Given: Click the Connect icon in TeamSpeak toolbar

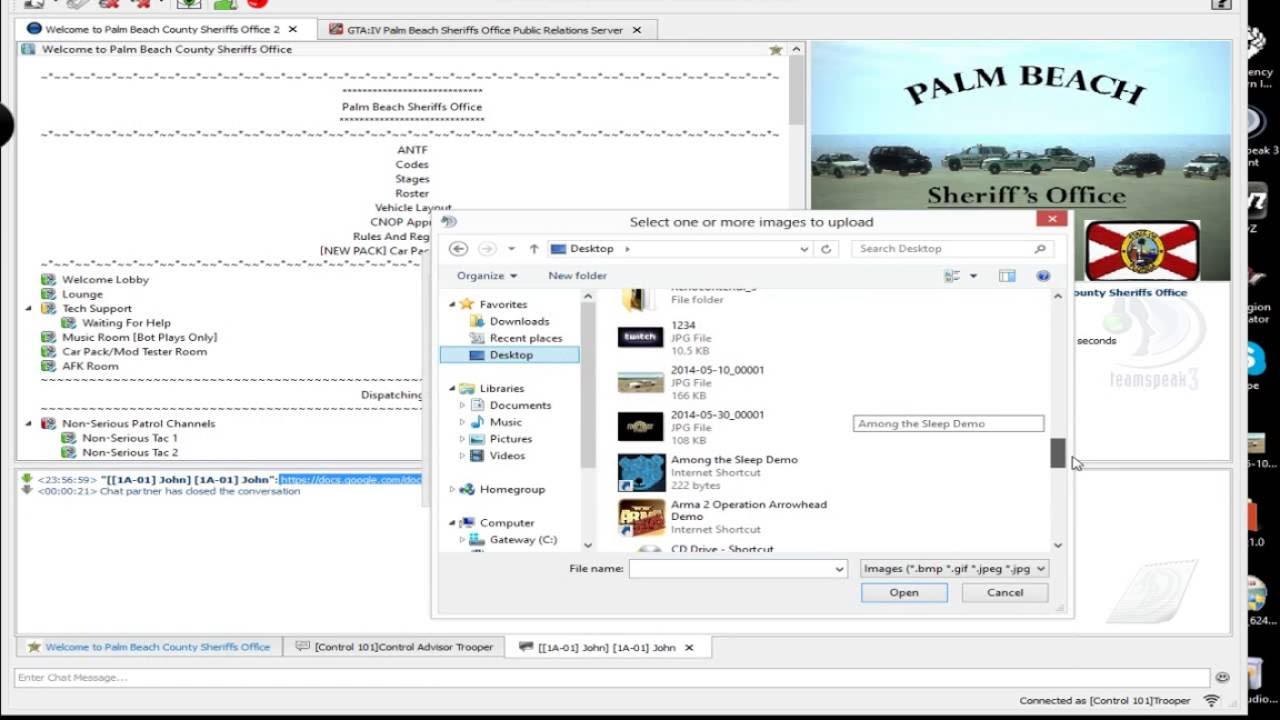Looking at the screenshot, I should (x=35, y=5).
